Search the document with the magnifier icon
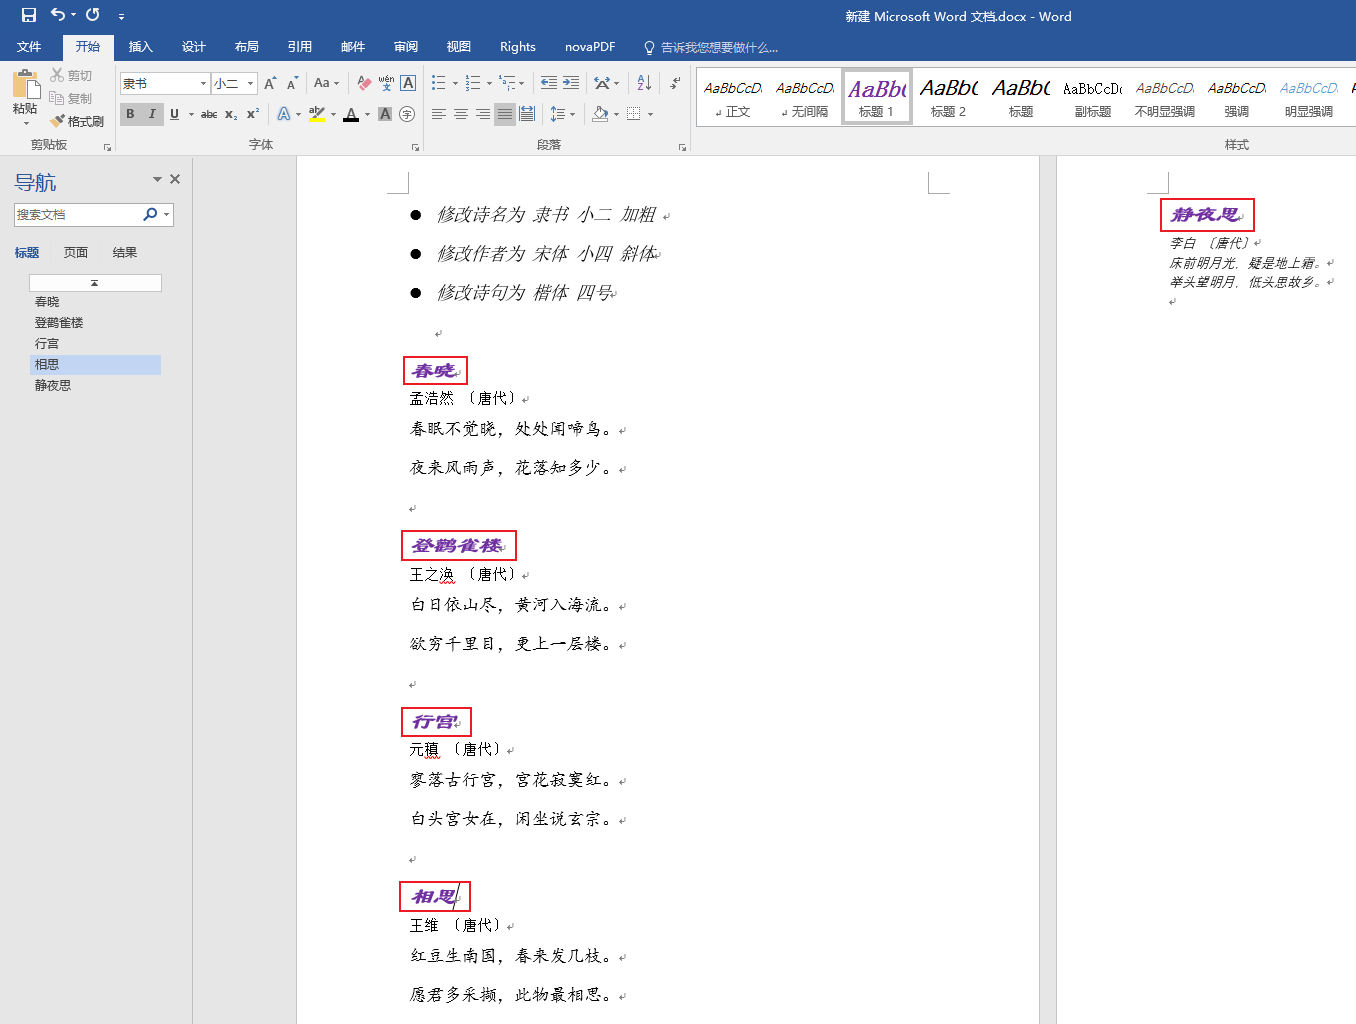The width and height of the screenshot is (1356, 1024). tap(150, 214)
